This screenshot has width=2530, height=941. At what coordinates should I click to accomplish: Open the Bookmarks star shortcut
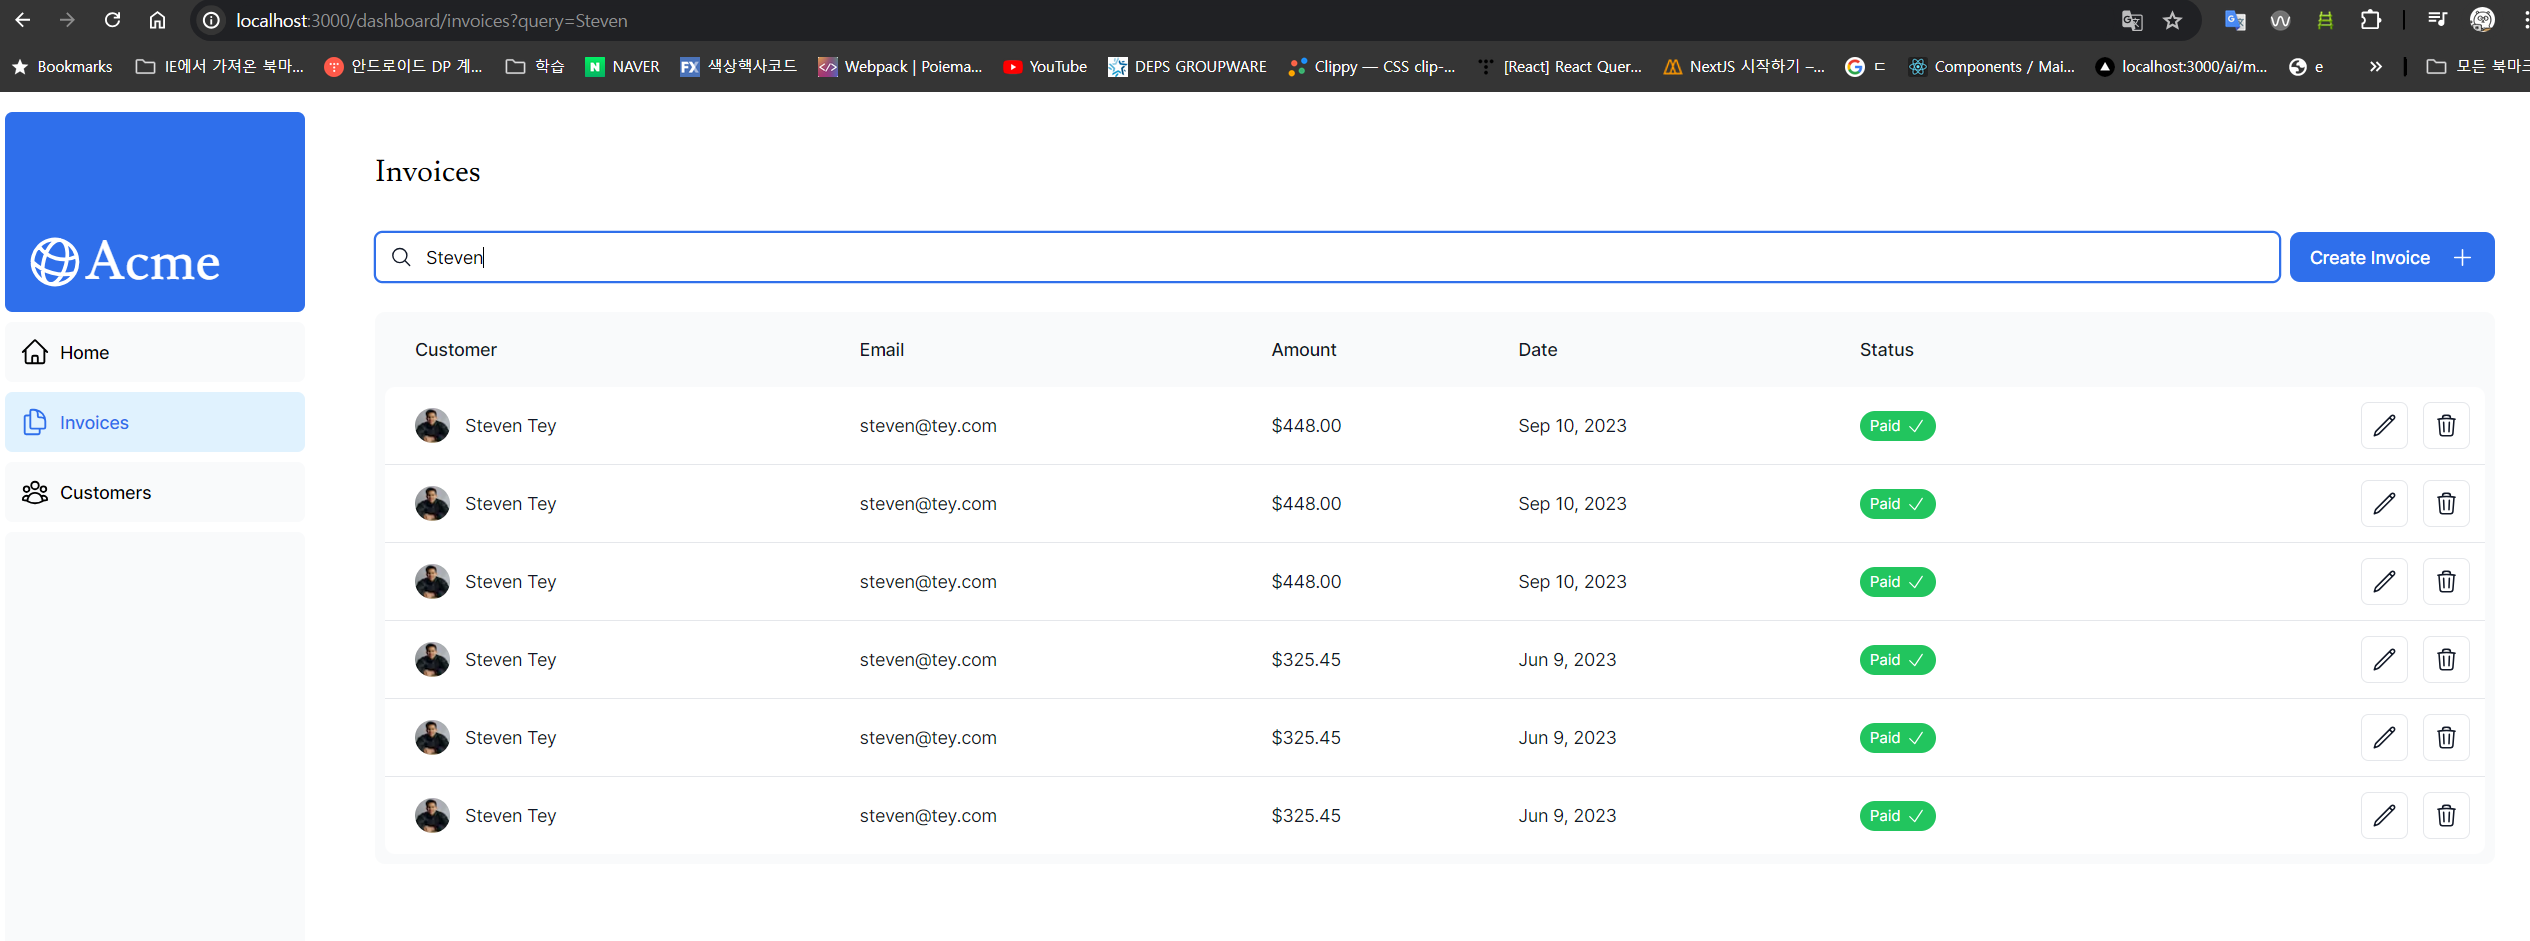(x=62, y=66)
